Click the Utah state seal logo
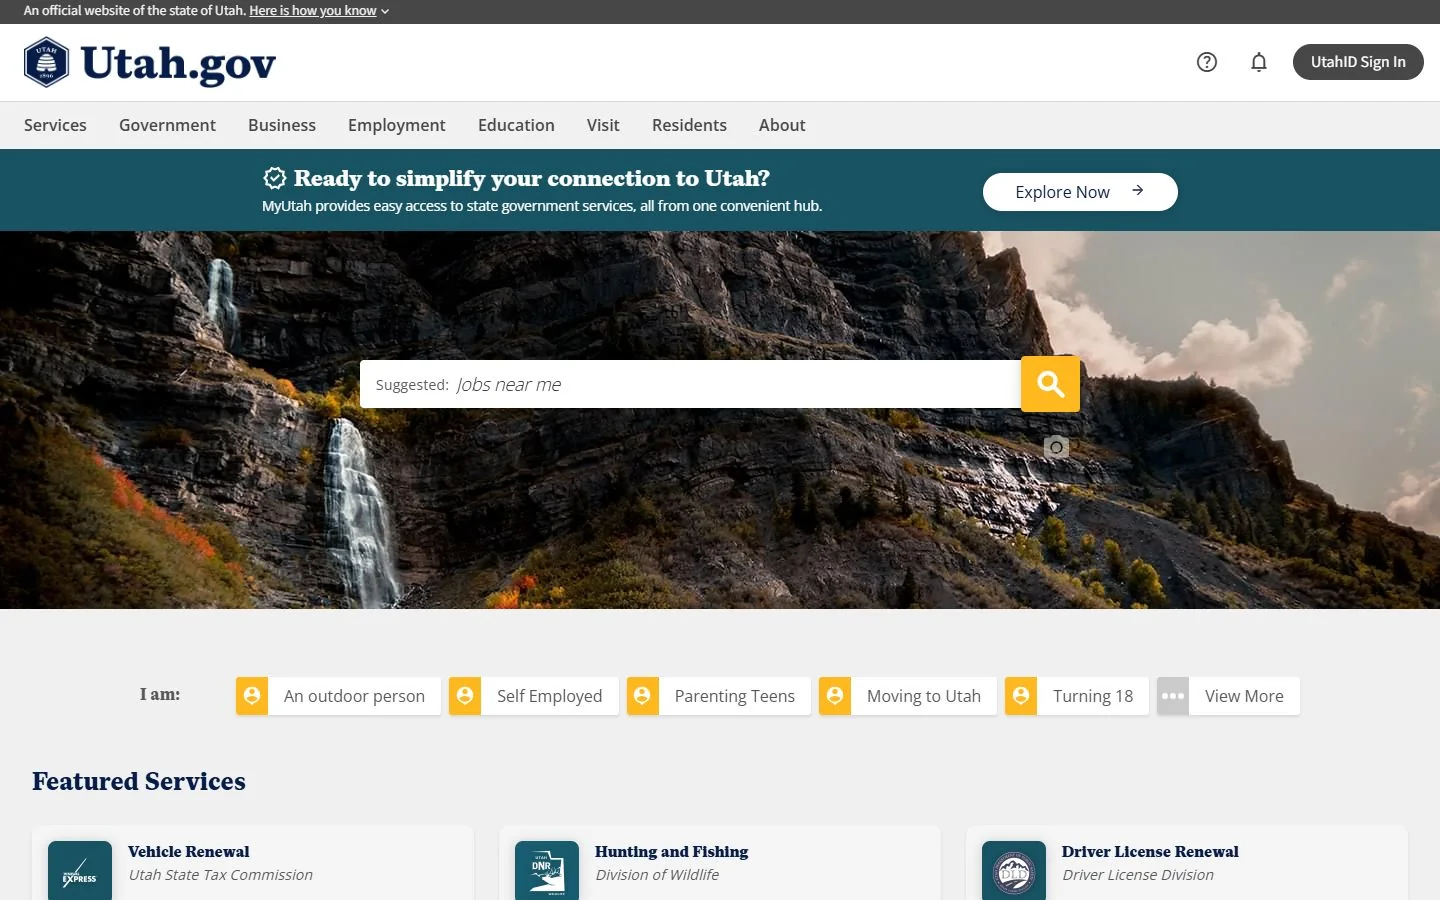 47,62
